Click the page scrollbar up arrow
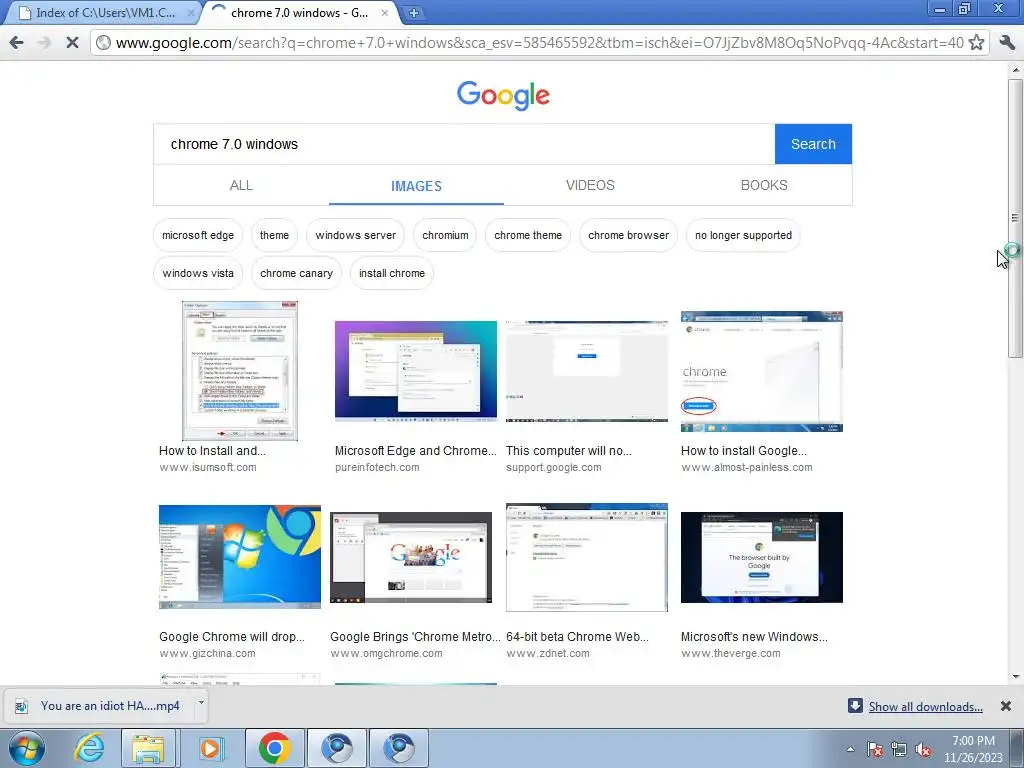1024x768 pixels. 1016,70
